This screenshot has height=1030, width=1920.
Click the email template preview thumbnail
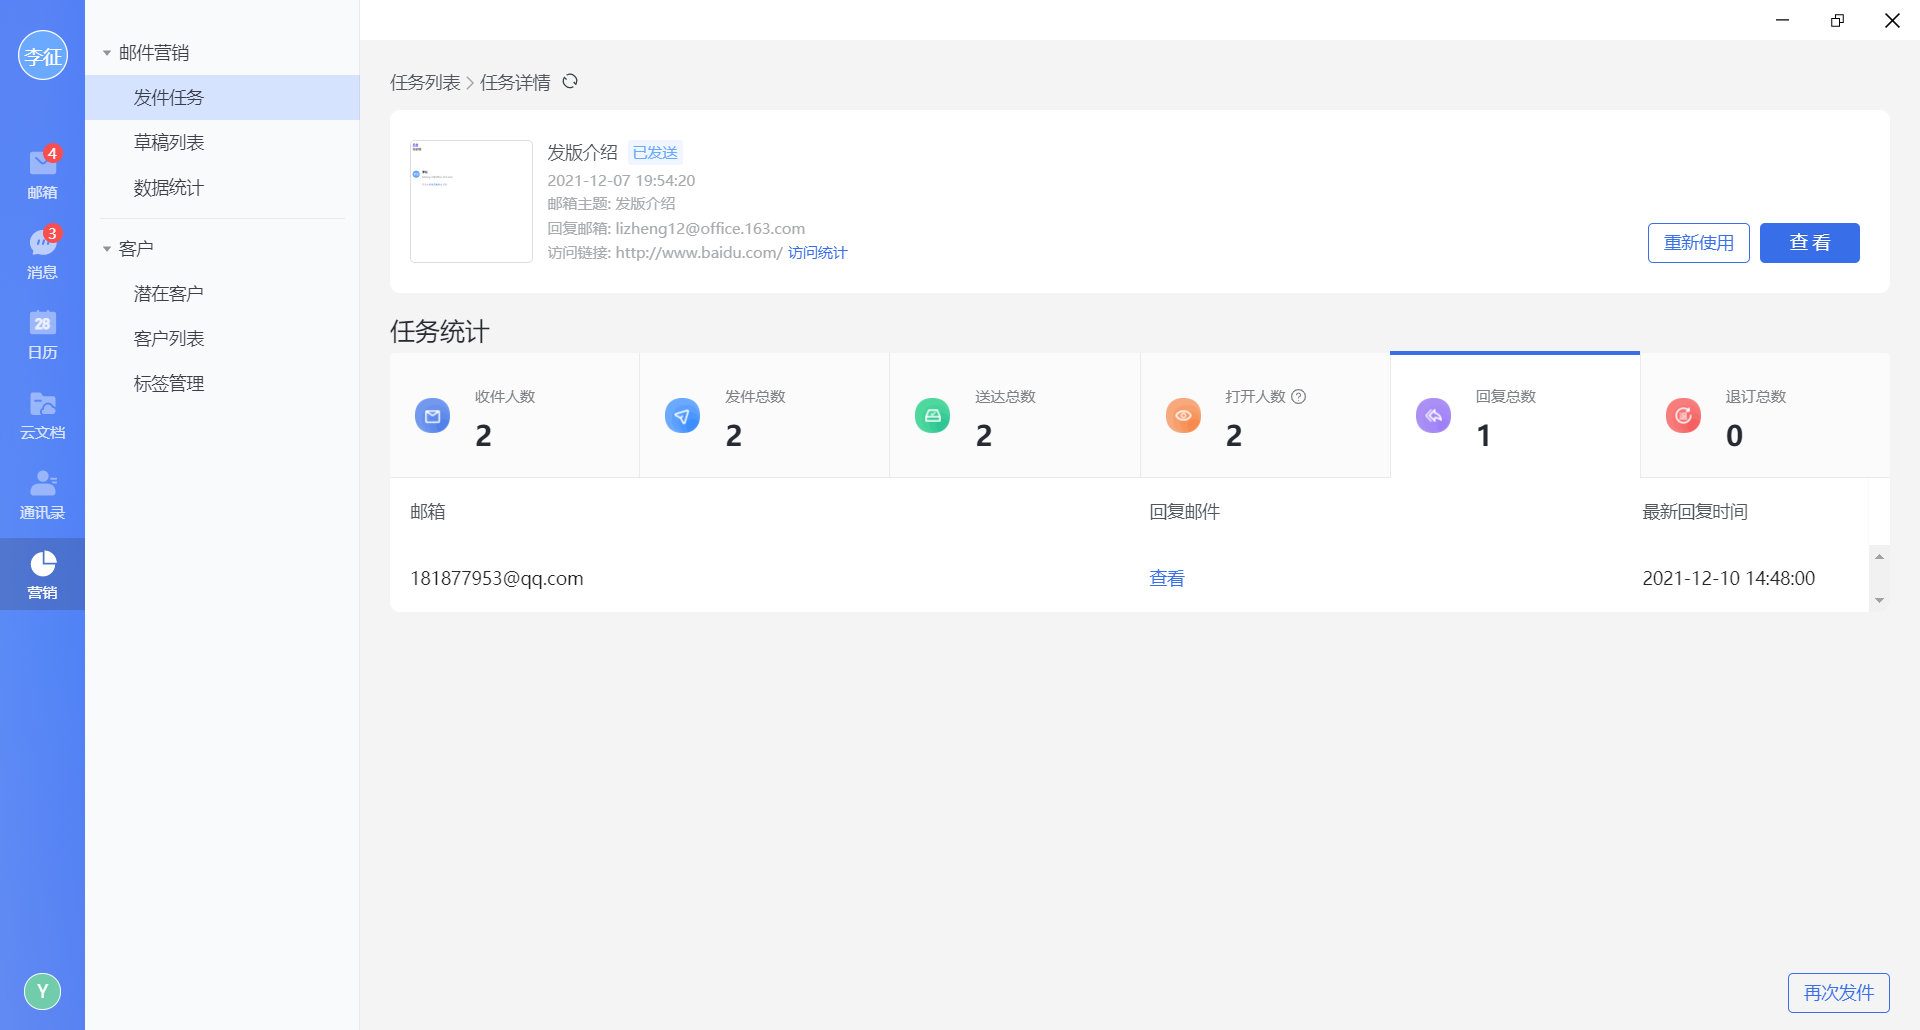pos(471,201)
